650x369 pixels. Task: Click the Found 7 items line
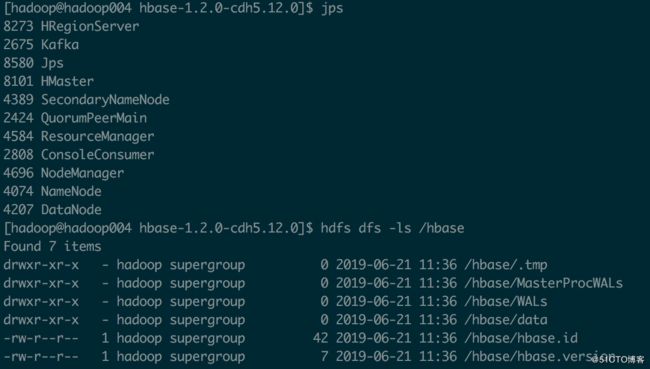52,246
